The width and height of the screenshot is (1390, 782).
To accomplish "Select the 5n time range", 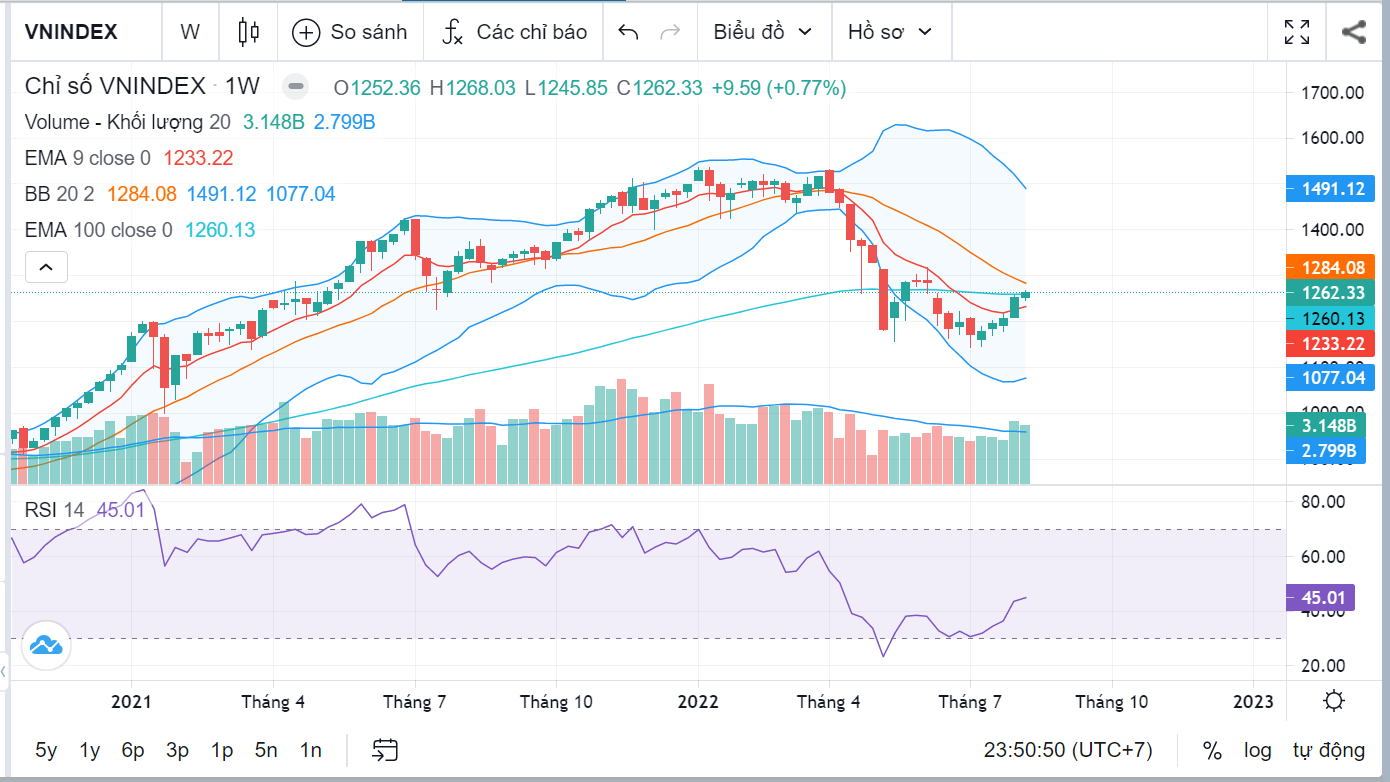I will click(266, 750).
